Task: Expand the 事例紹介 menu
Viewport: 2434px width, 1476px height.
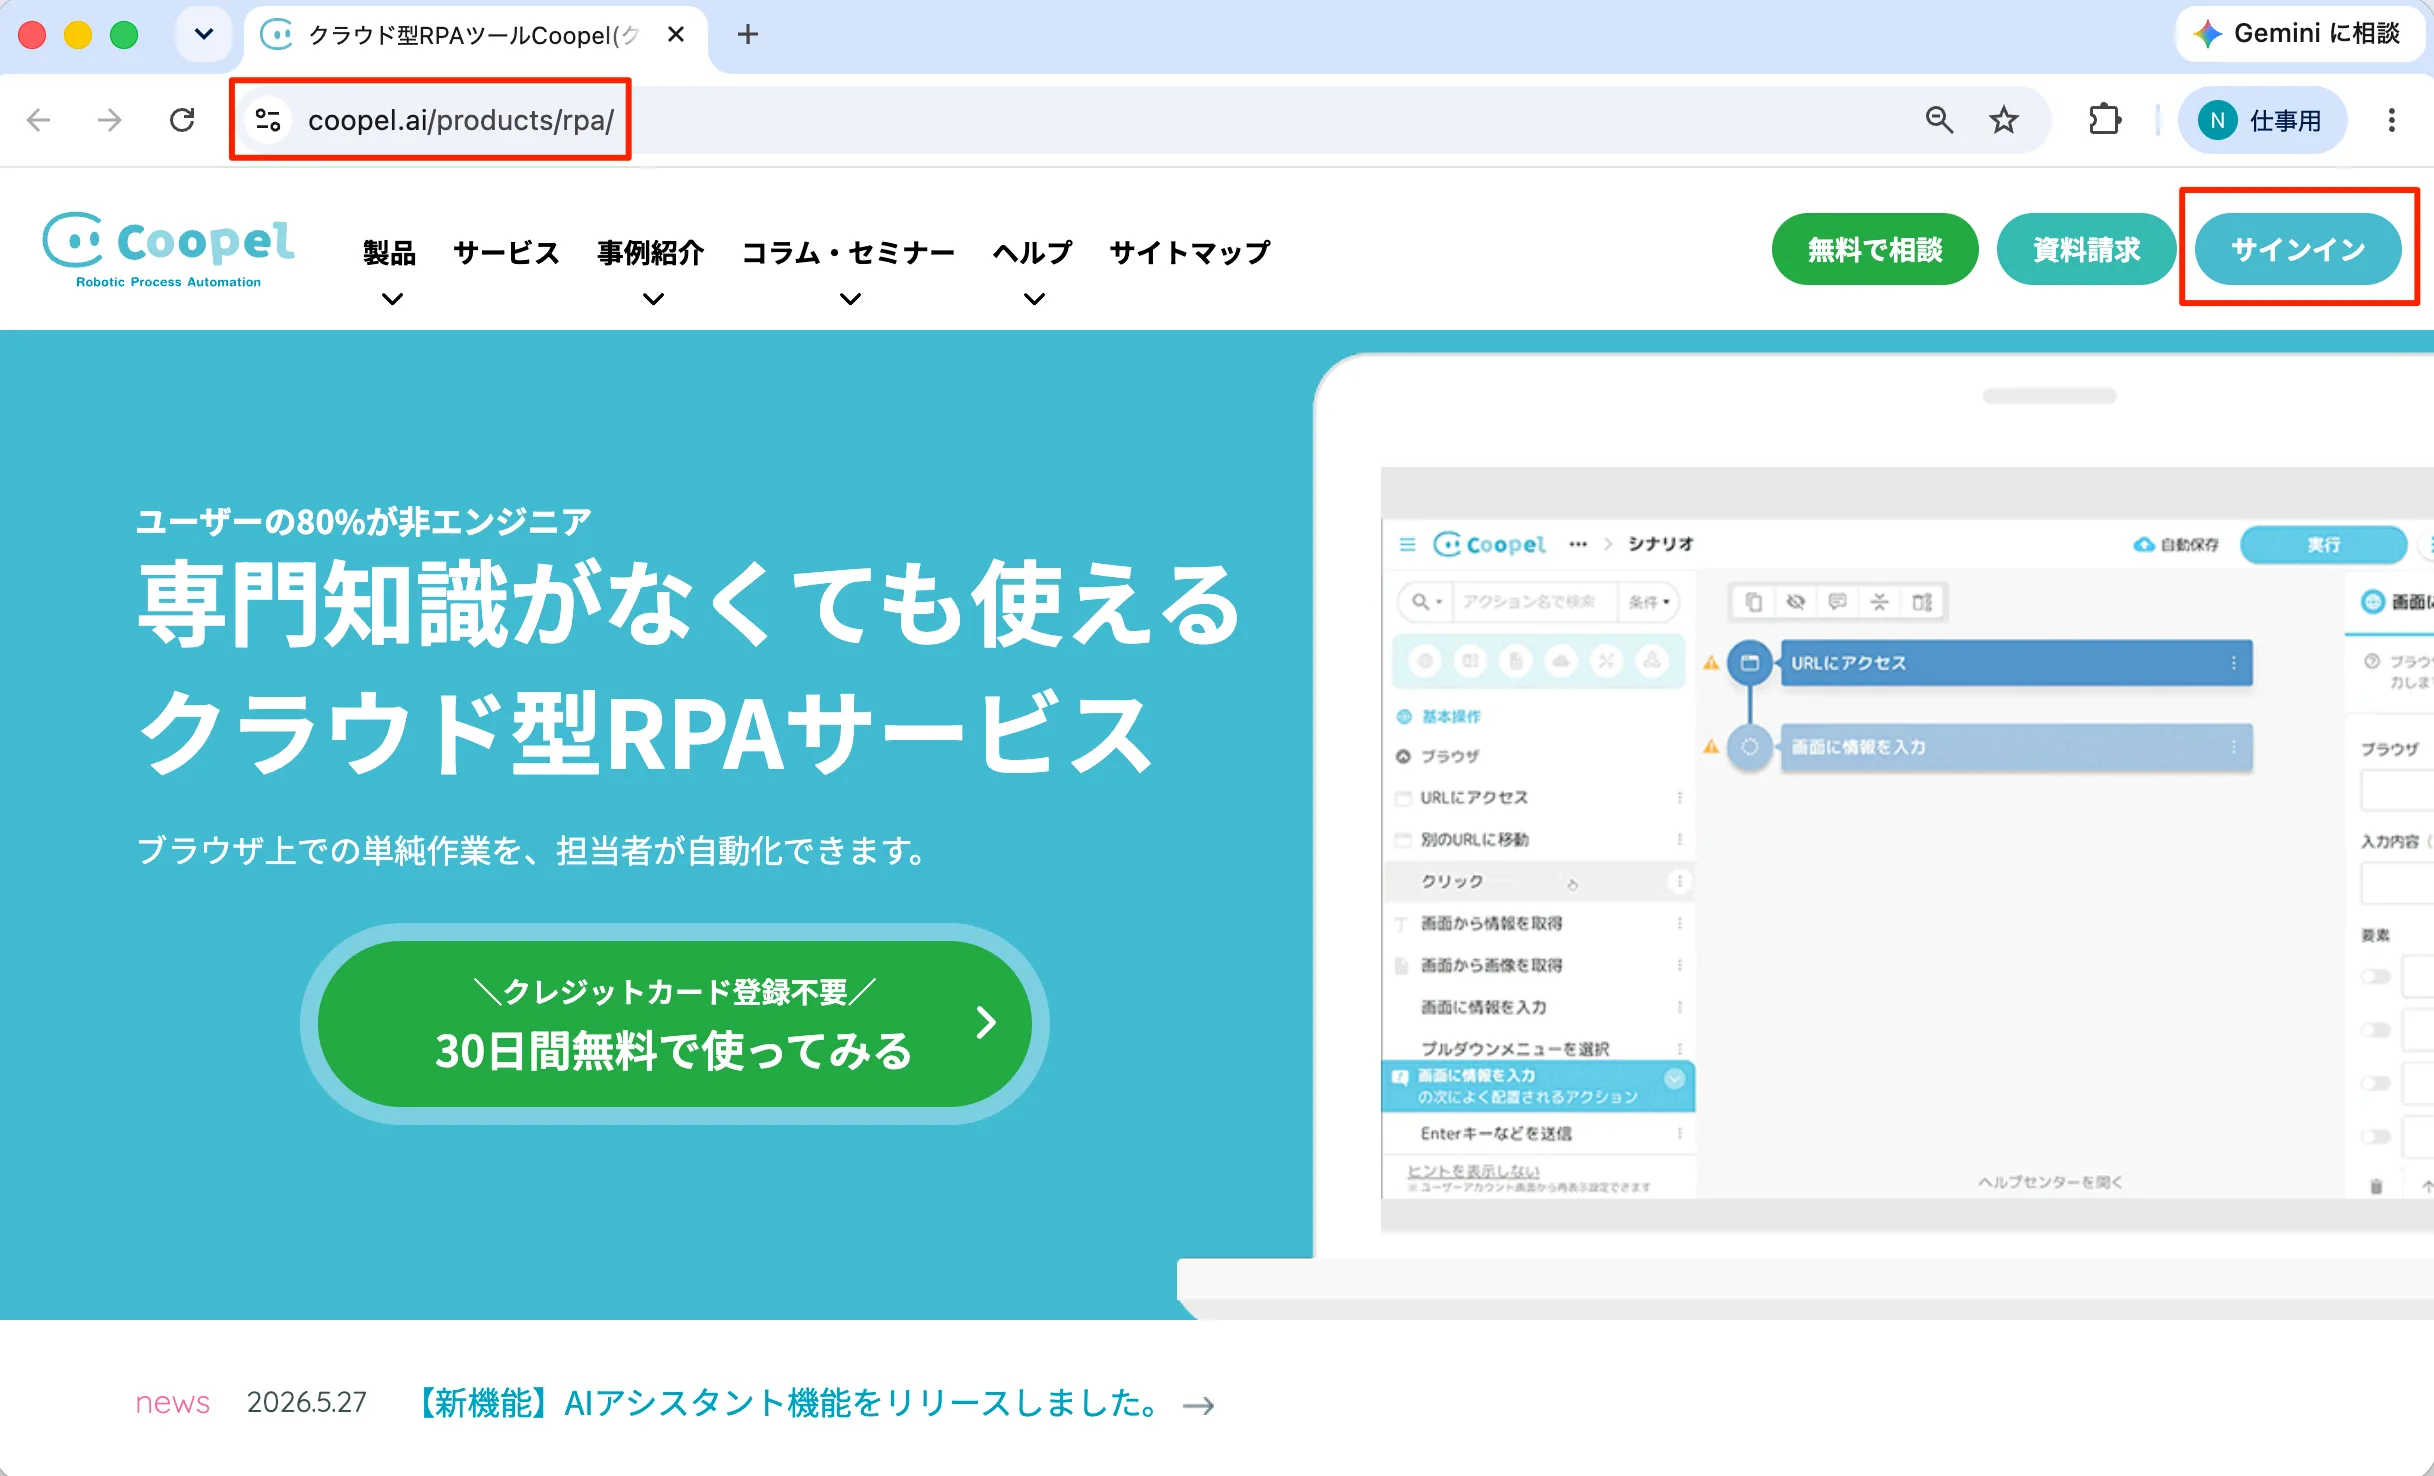Action: coord(651,270)
